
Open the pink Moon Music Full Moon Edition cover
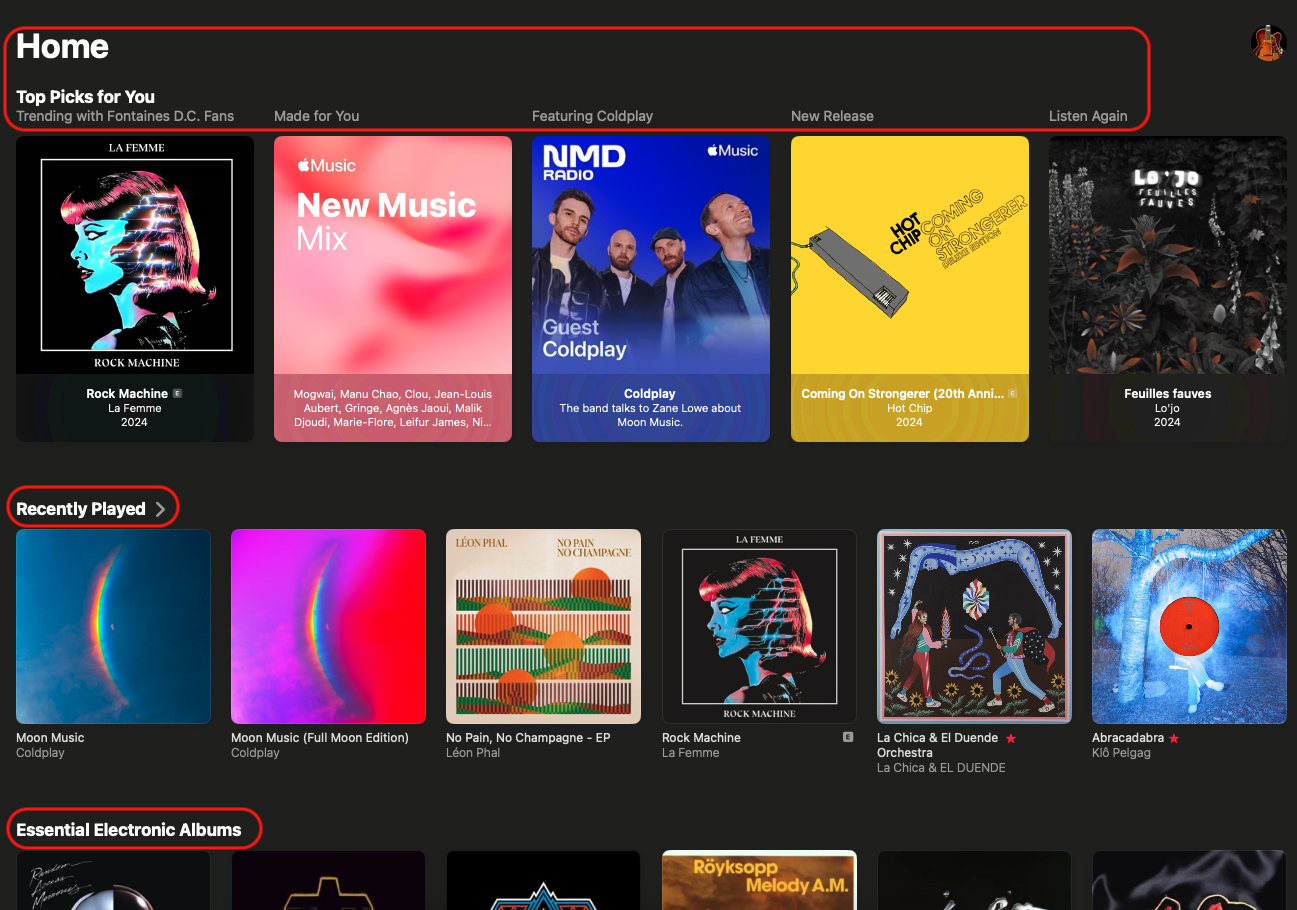(328, 626)
